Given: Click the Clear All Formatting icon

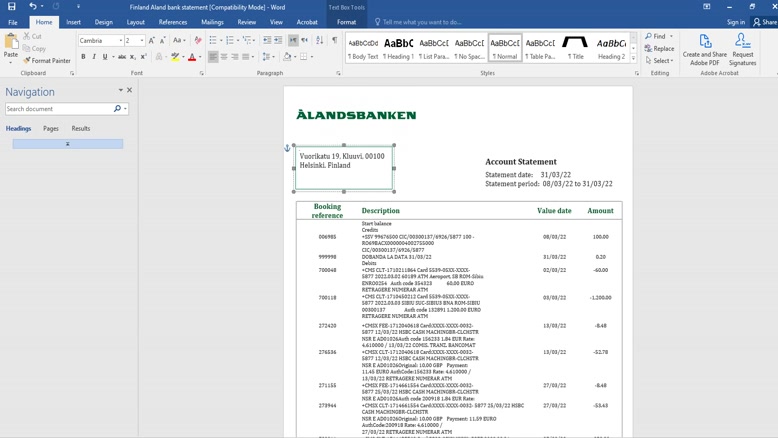Looking at the screenshot, I should pyautogui.click(x=198, y=41).
